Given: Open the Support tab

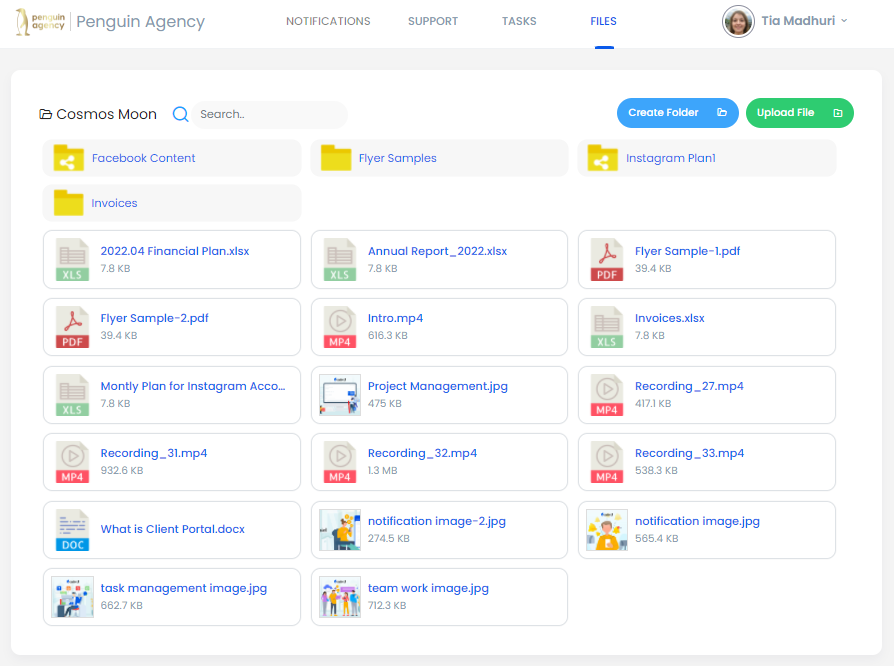Looking at the screenshot, I should 433,21.
